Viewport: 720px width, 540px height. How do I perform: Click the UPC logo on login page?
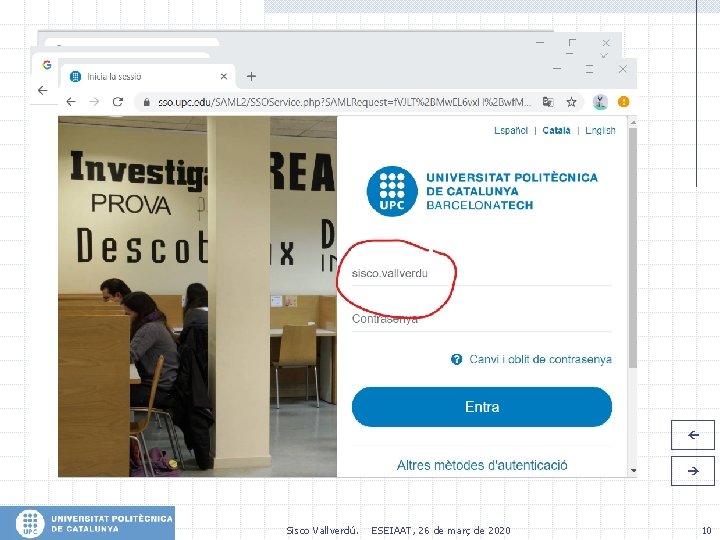pyautogui.click(x=482, y=191)
